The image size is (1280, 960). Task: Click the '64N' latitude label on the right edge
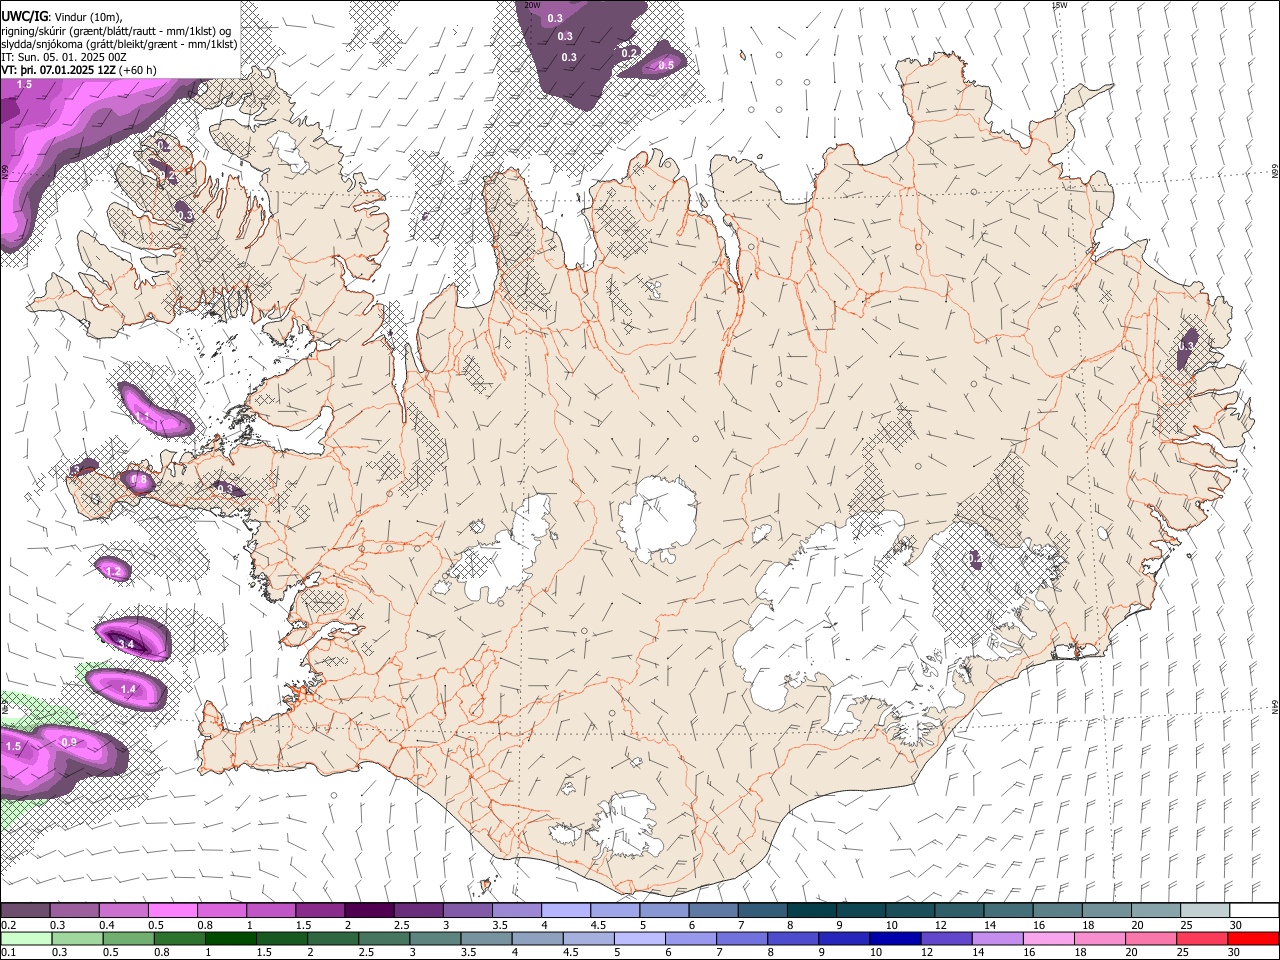tap(1275, 707)
